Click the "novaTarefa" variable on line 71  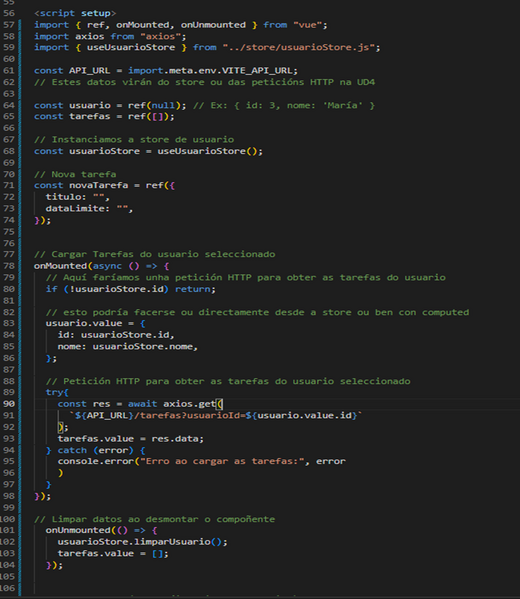(99, 185)
